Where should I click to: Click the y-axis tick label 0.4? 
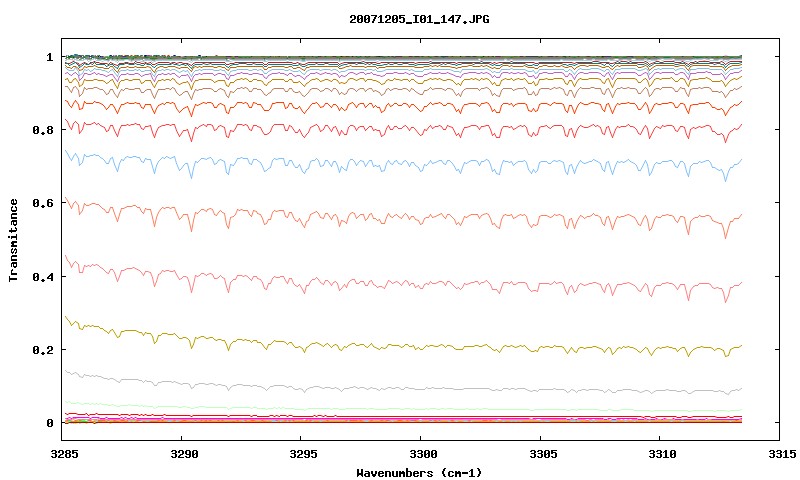pos(43,276)
